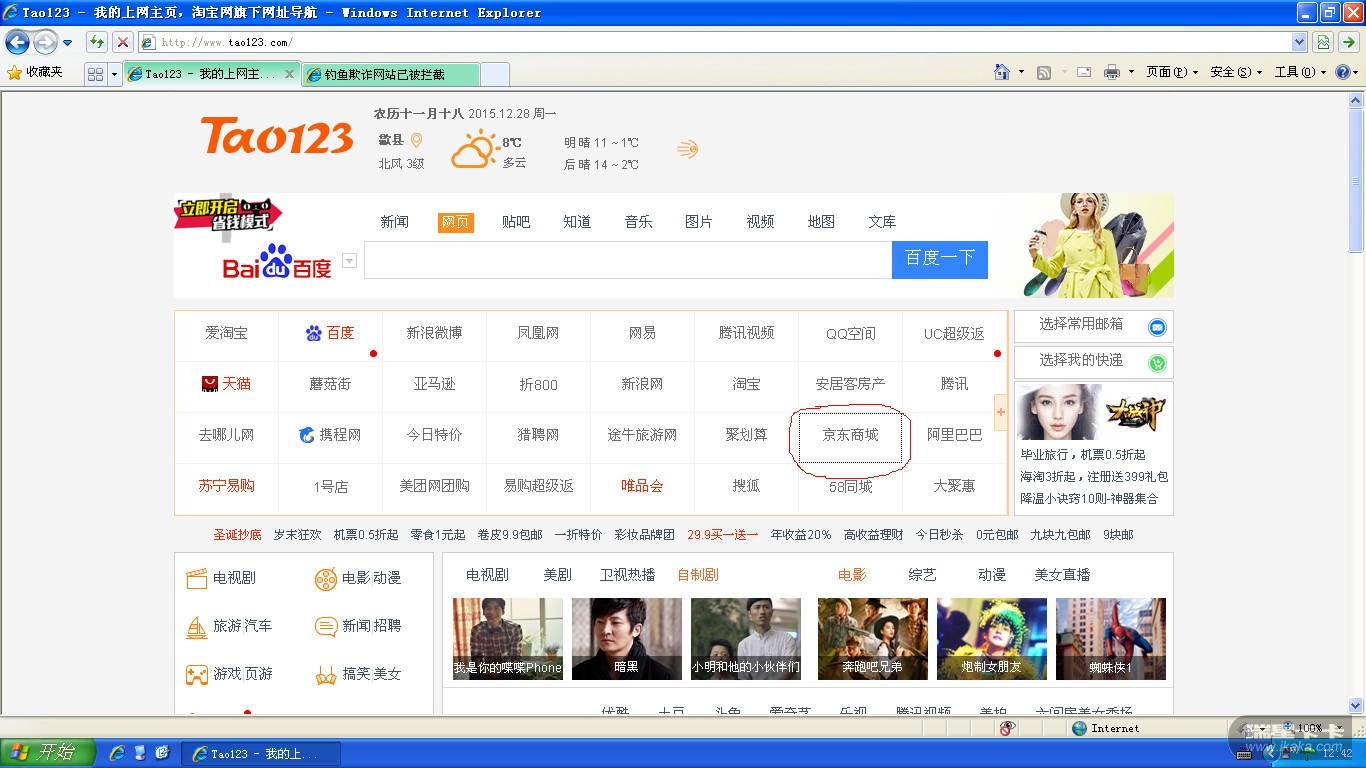Open the 苏宁易购 link
1366x768 pixels.
click(226, 486)
